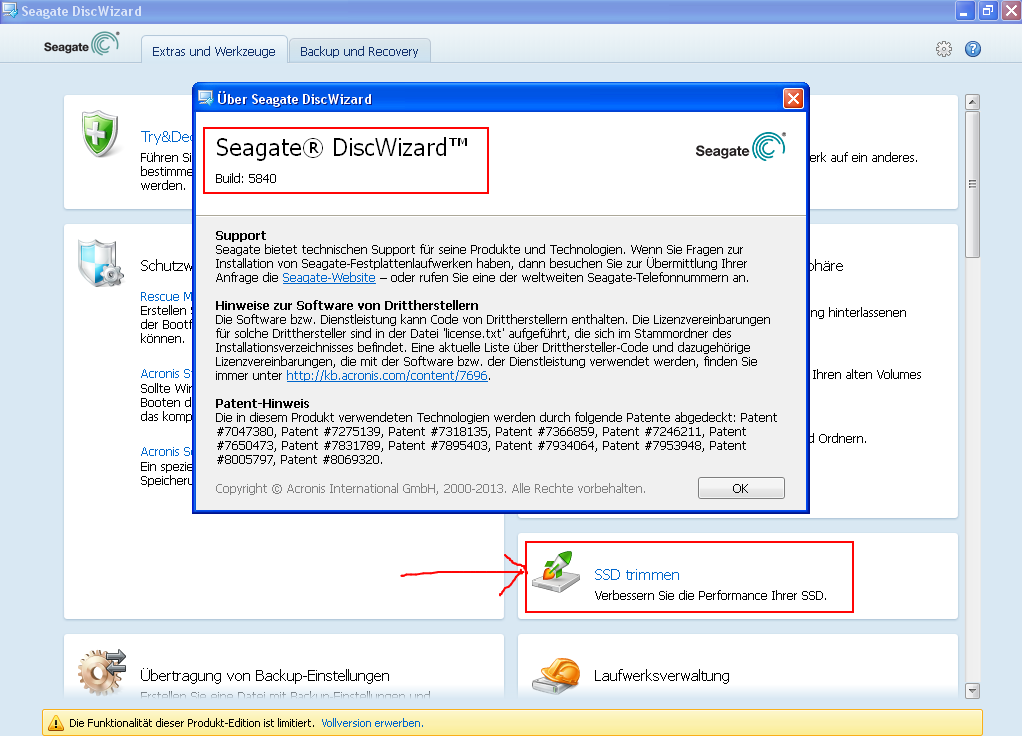
Task: Click the warning triangle icon in the notification bar
Action: [56, 723]
